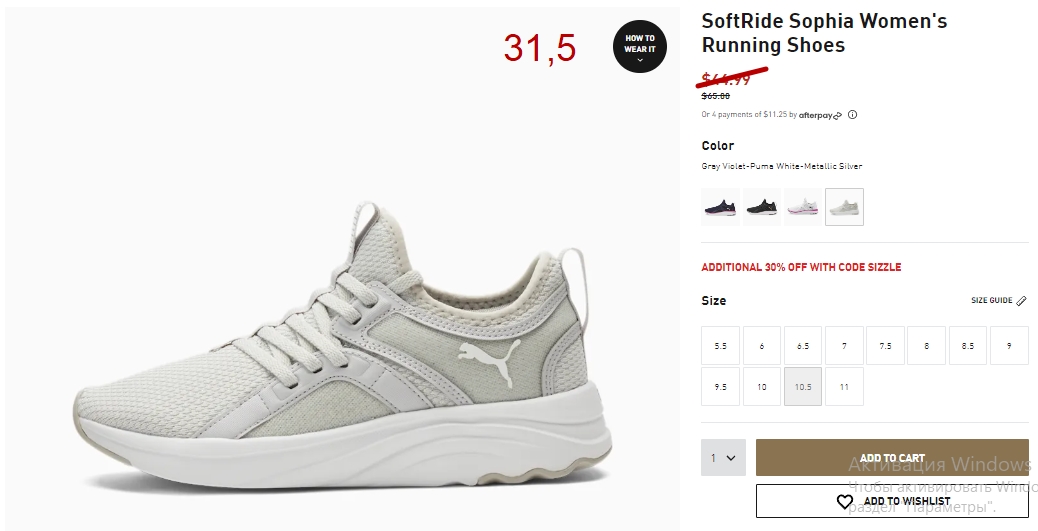Choose size 10.5
Image resolution: width=1038 pixels, height=531 pixels.
[x=803, y=387]
